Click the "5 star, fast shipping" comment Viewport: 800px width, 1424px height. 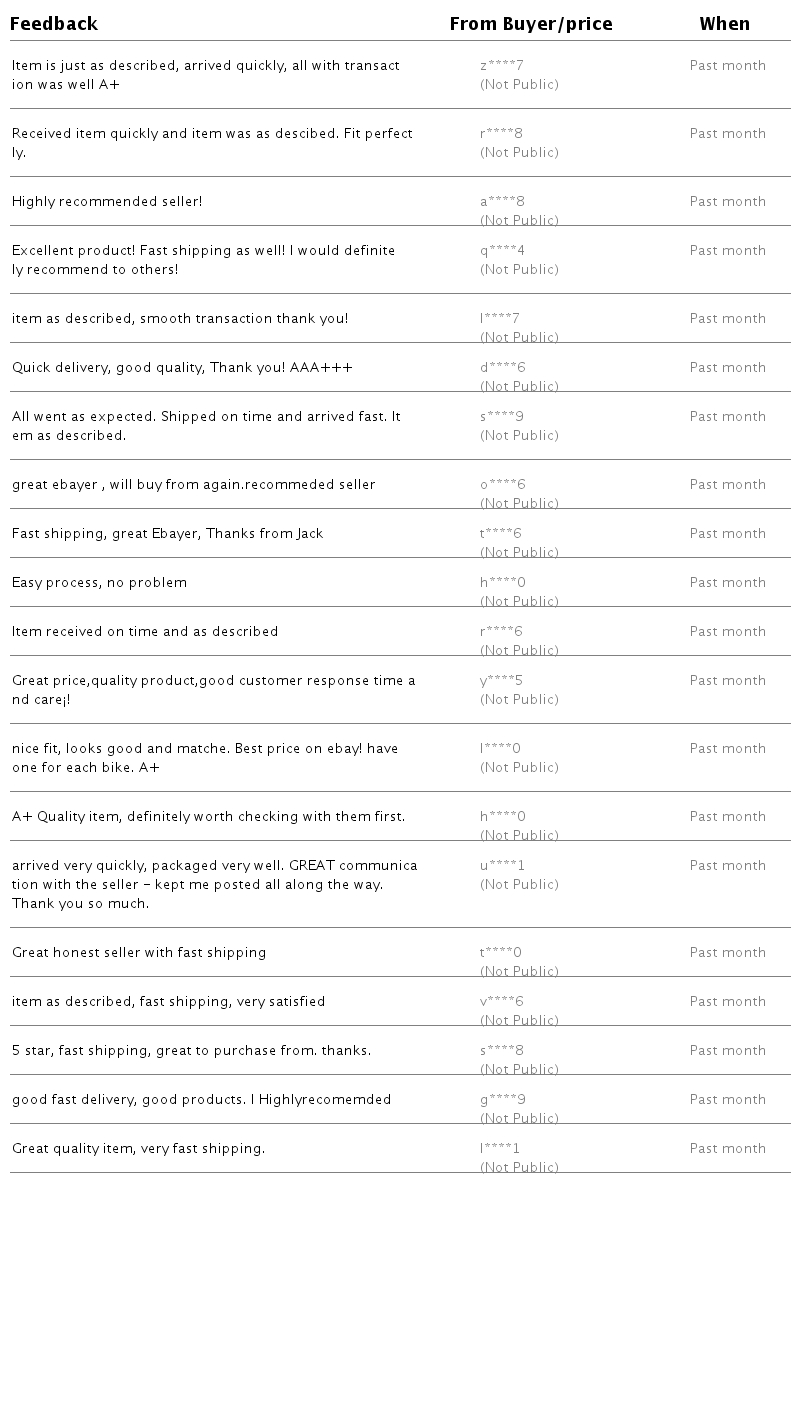[191, 1051]
